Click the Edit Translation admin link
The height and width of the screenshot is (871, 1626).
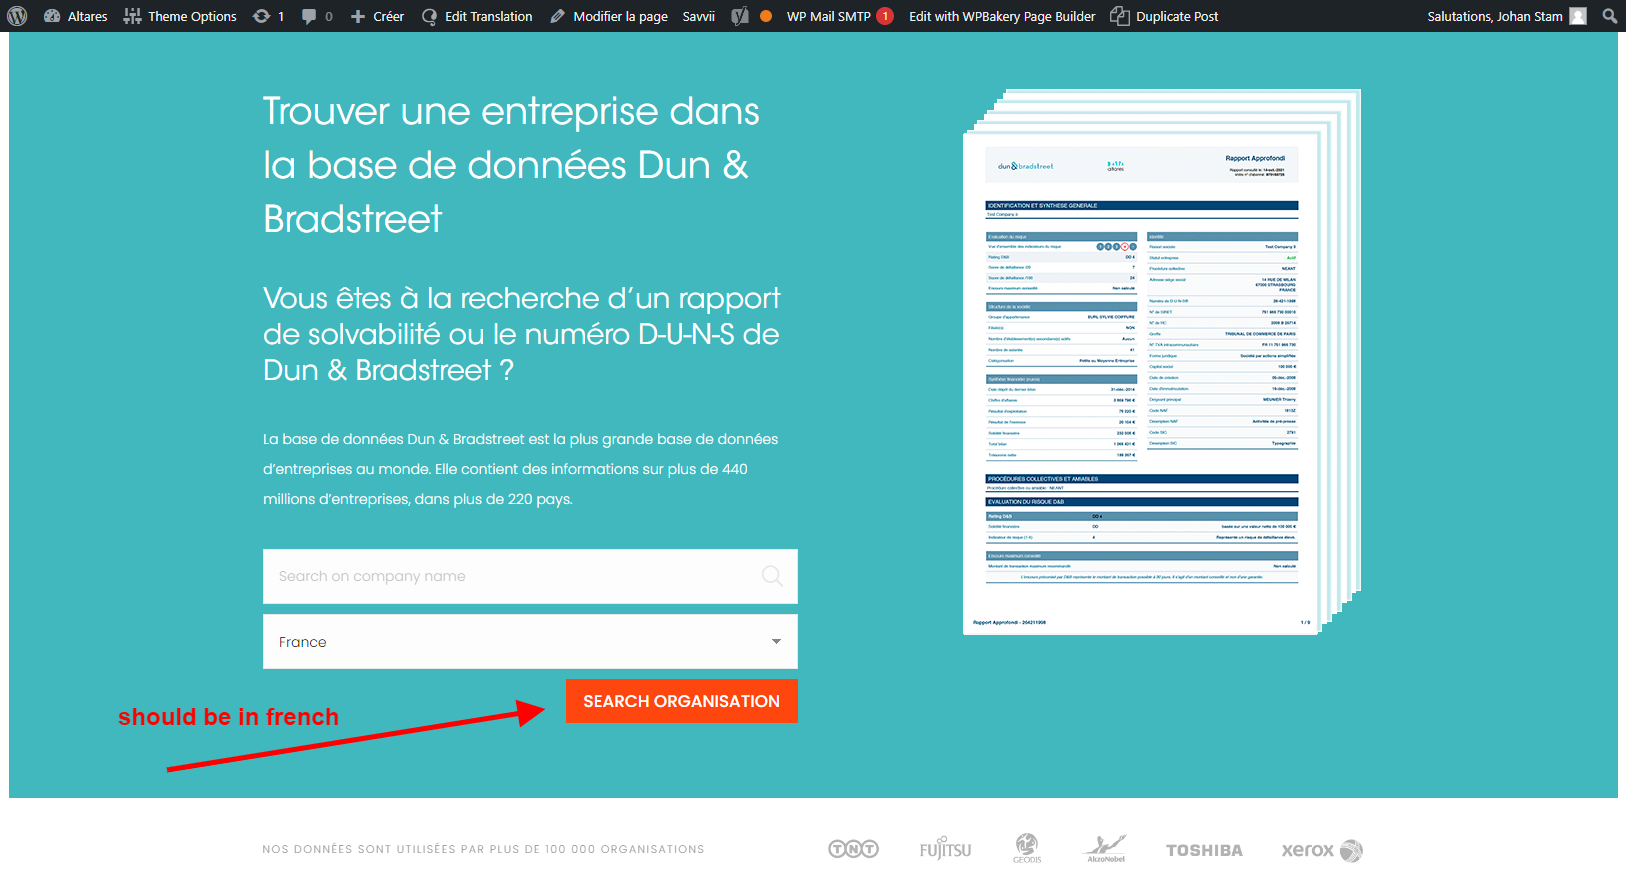click(477, 16)
